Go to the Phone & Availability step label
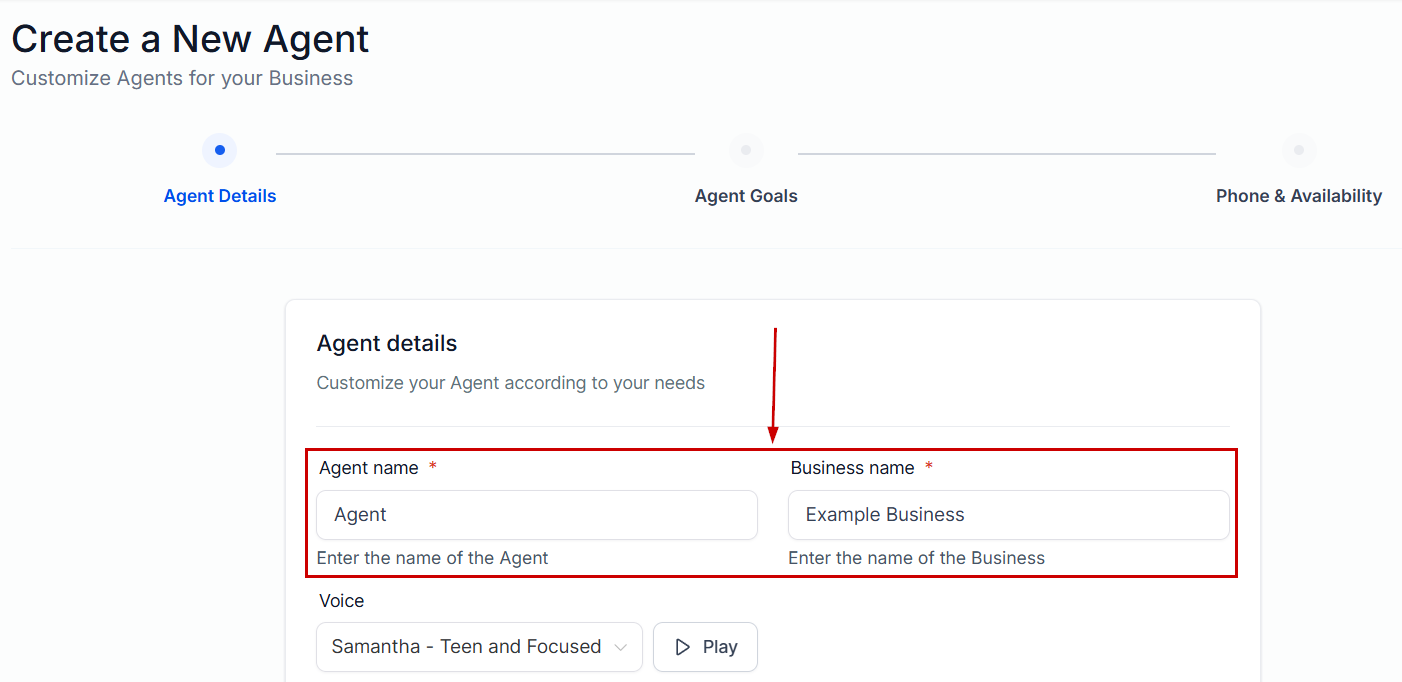The image size is (1402, 682). click(1298, 196)
